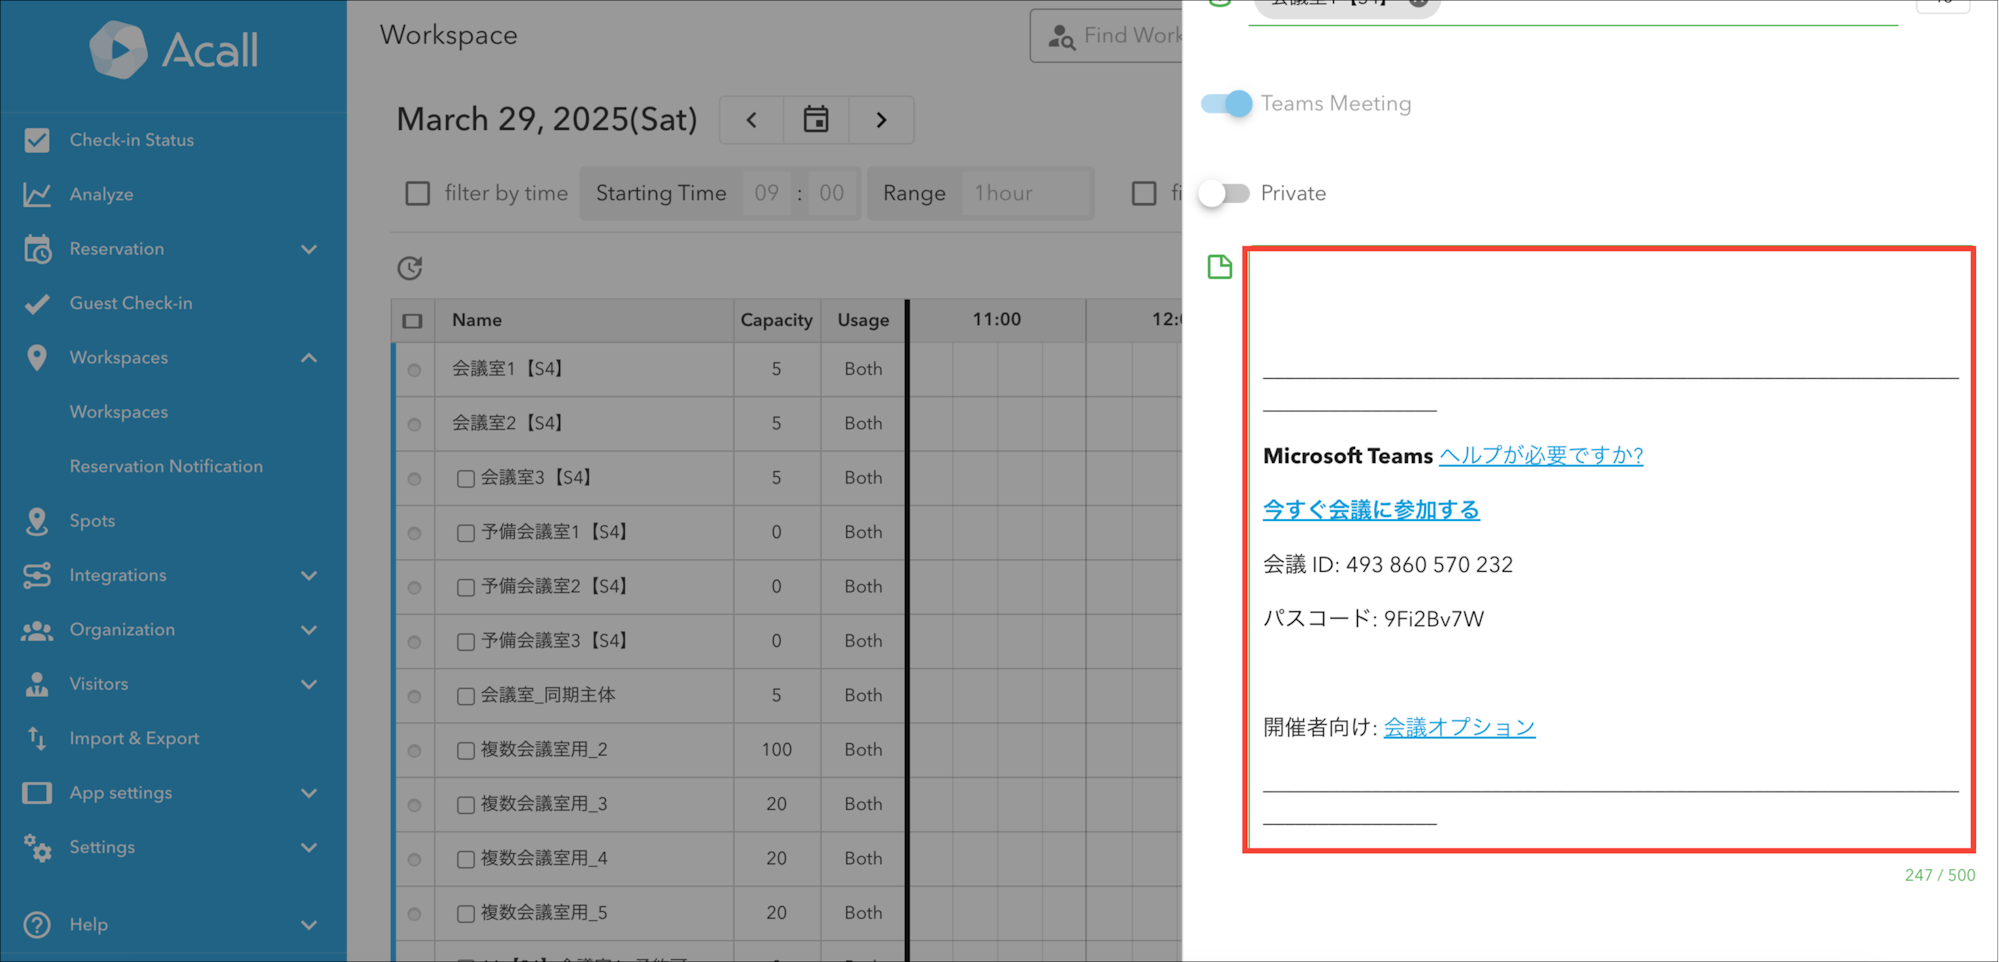This screenshot has height=962, width=1999.
Task: Open the calendar date picker icon
Action: click(816, 120)
